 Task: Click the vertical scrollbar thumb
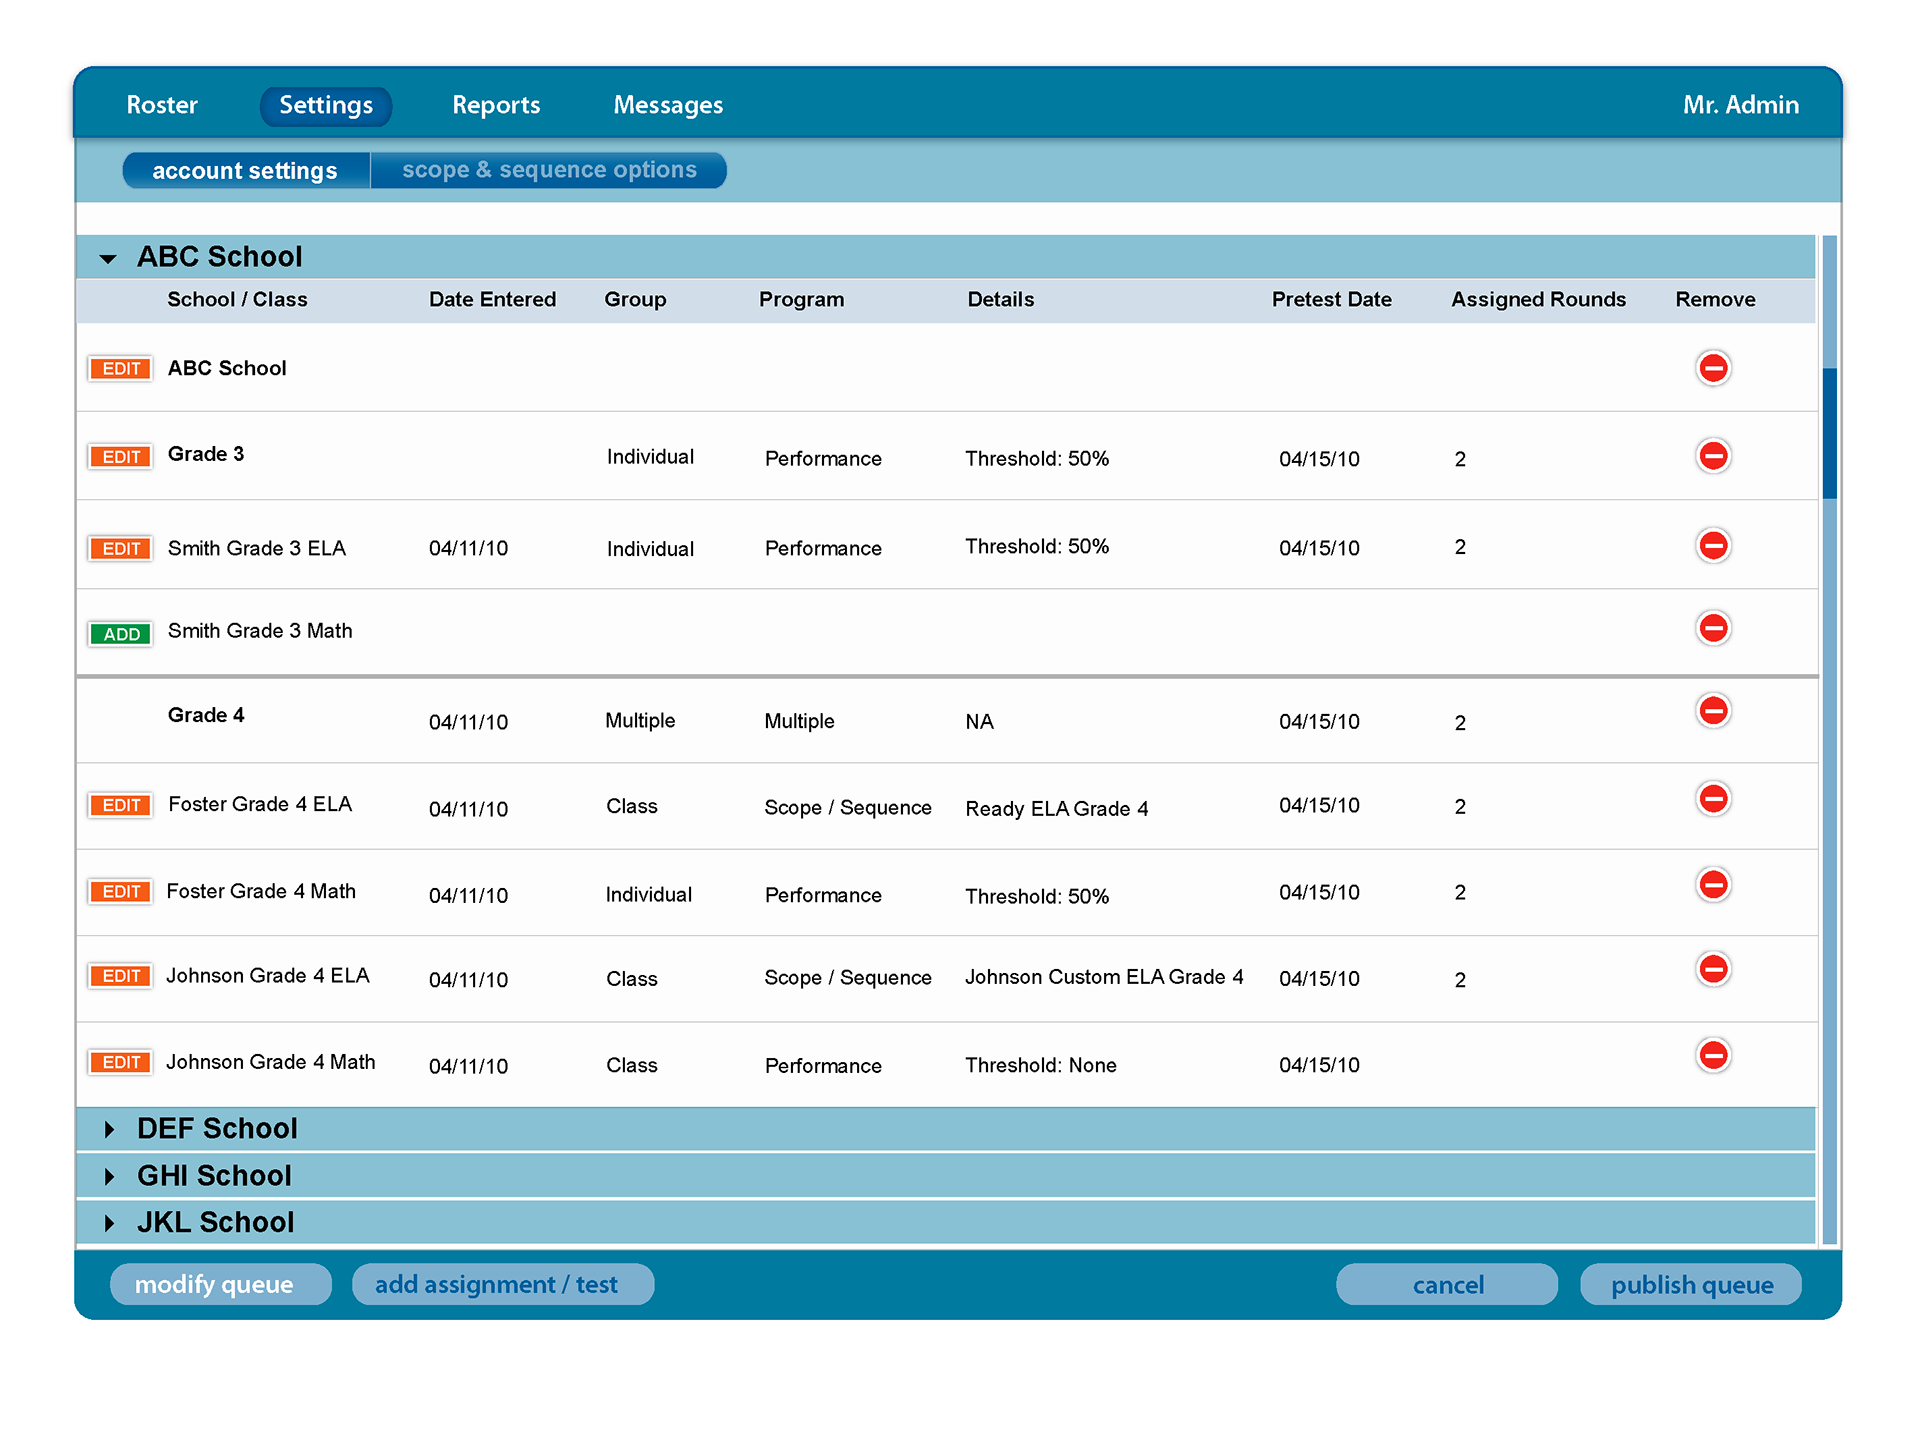tap(1829, 432)
